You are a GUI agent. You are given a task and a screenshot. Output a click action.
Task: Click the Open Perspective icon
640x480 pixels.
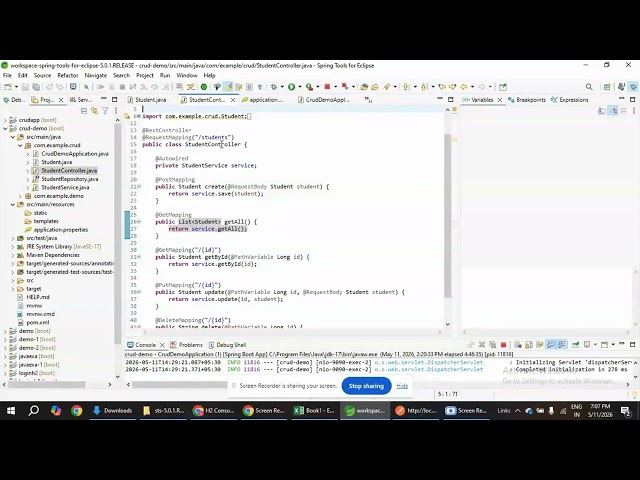[607, 87]
